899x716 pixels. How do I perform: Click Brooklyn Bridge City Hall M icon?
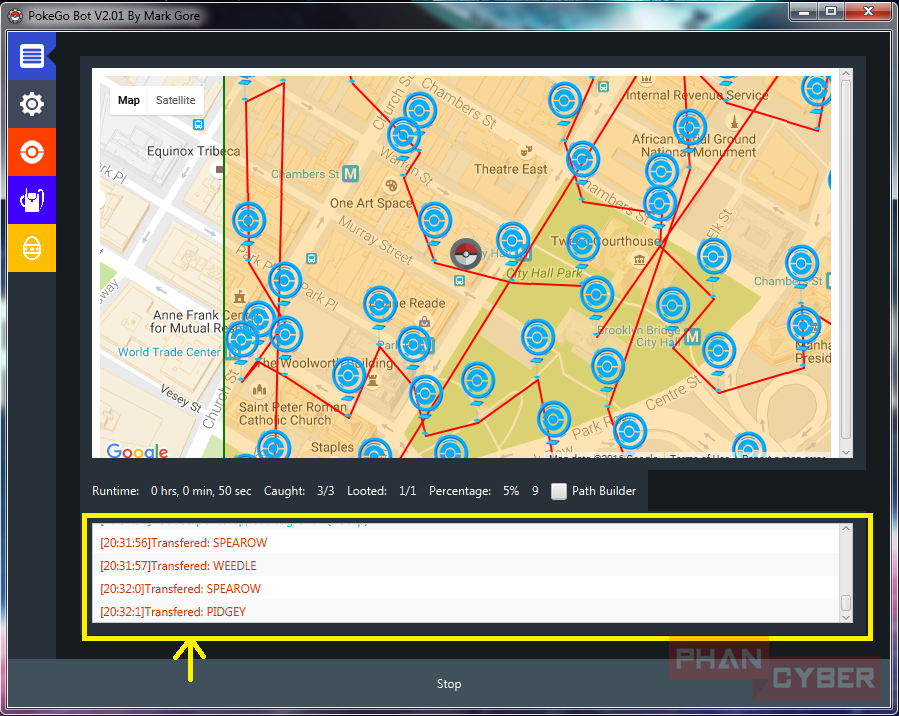[692, 337]
